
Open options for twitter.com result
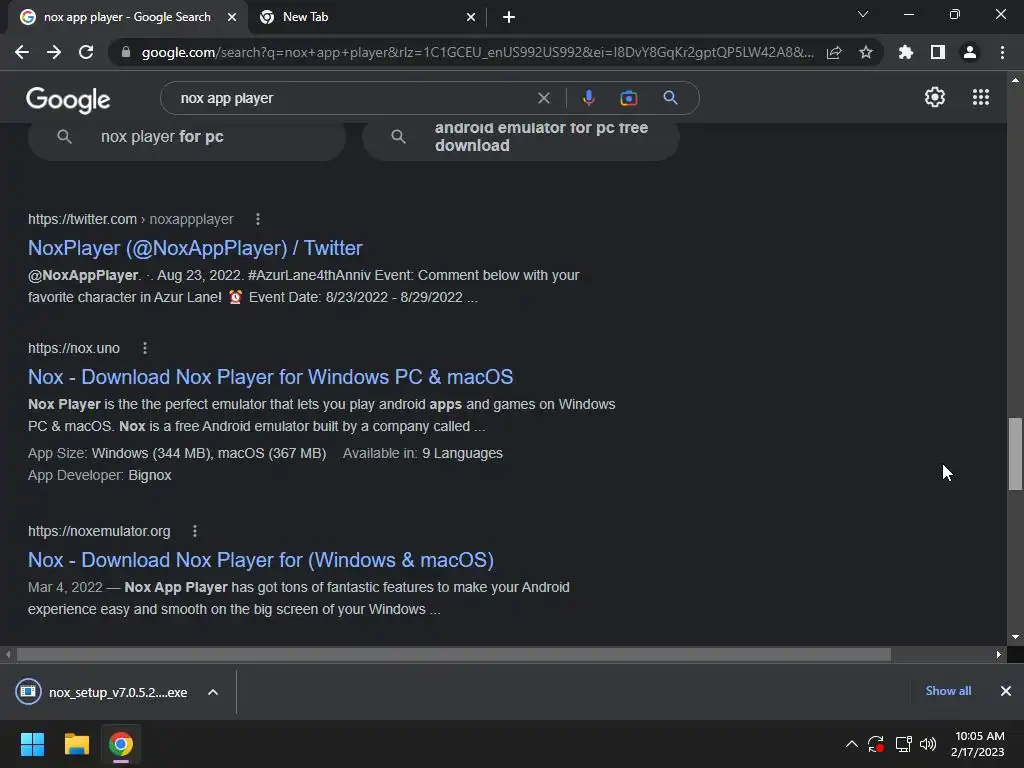(x=258, y=219)
